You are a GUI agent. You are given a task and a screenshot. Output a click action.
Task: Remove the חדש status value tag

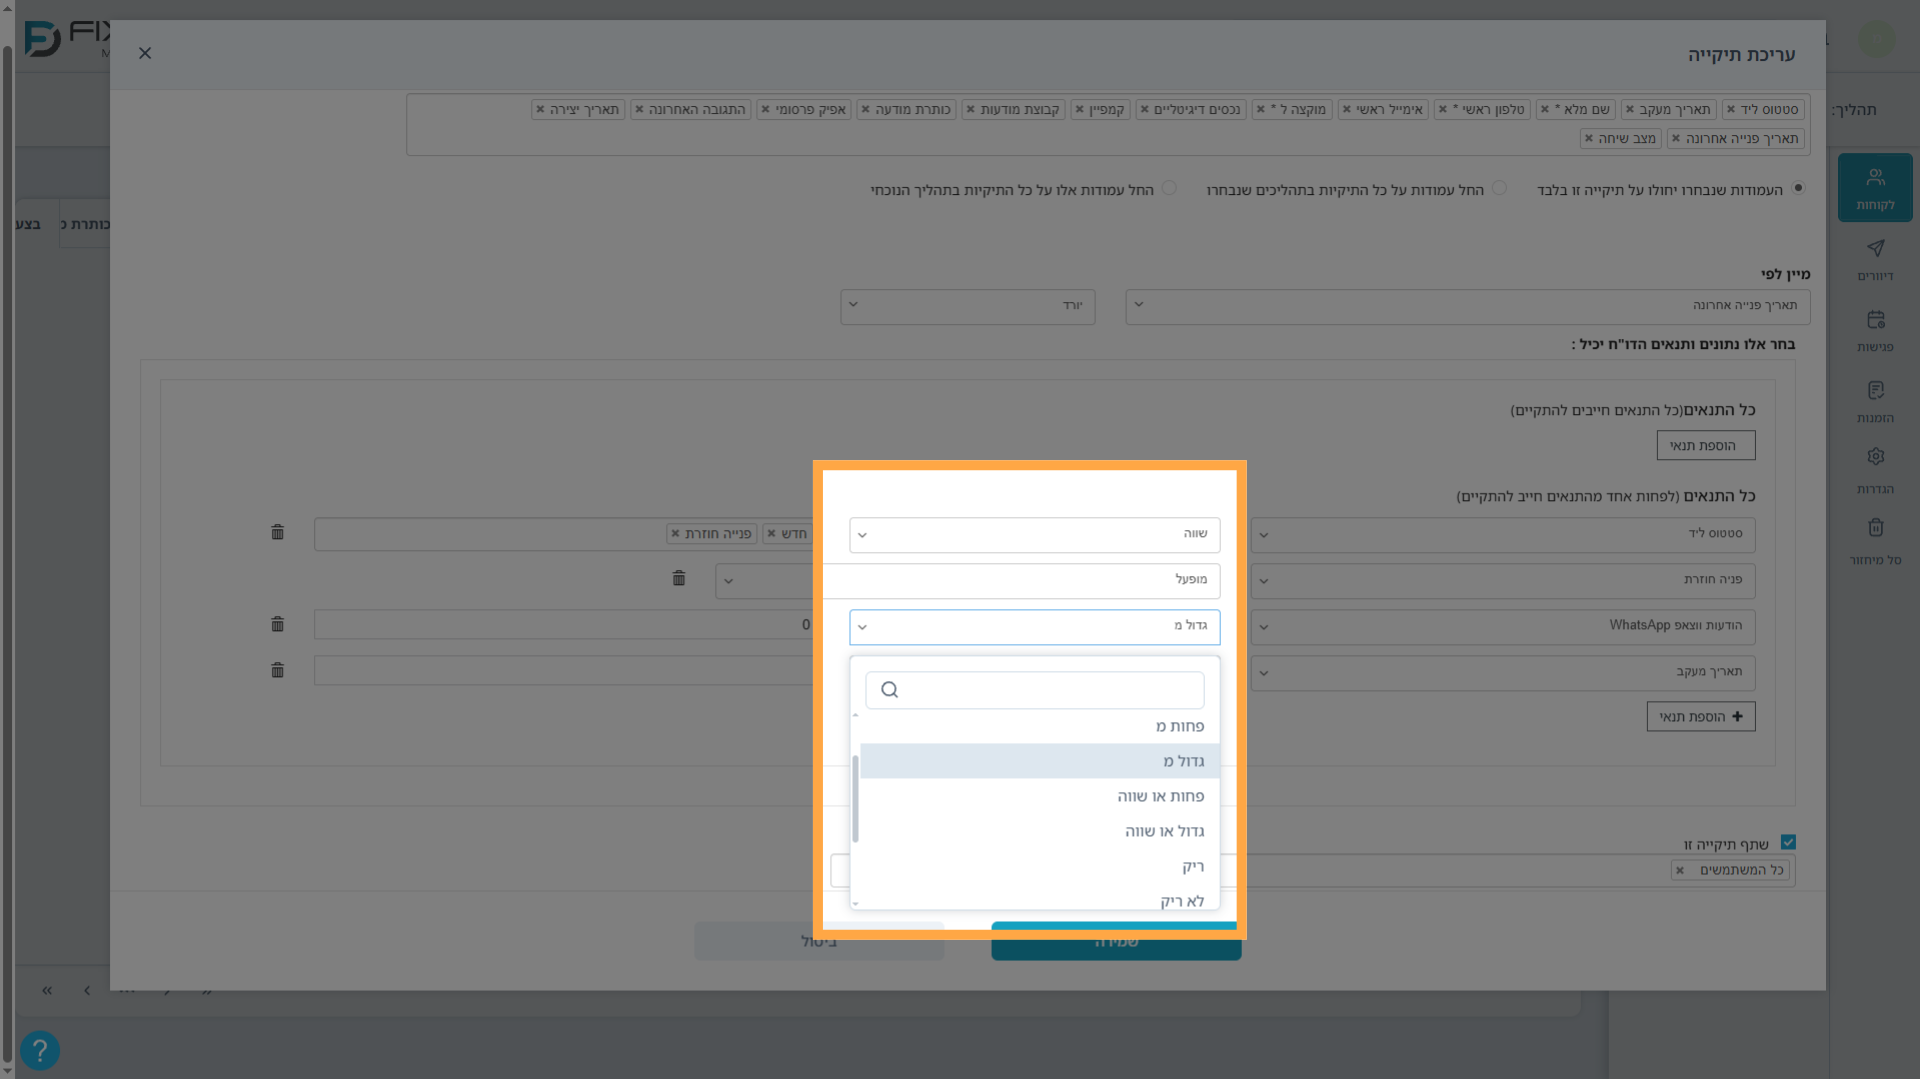772,534
